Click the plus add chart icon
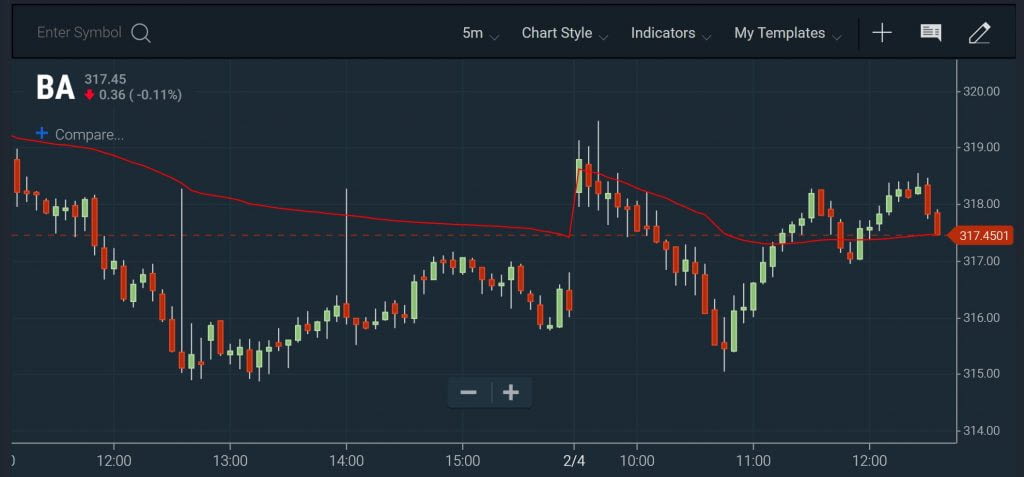Screen dimensions: 1024x477 tap(882, 33)
